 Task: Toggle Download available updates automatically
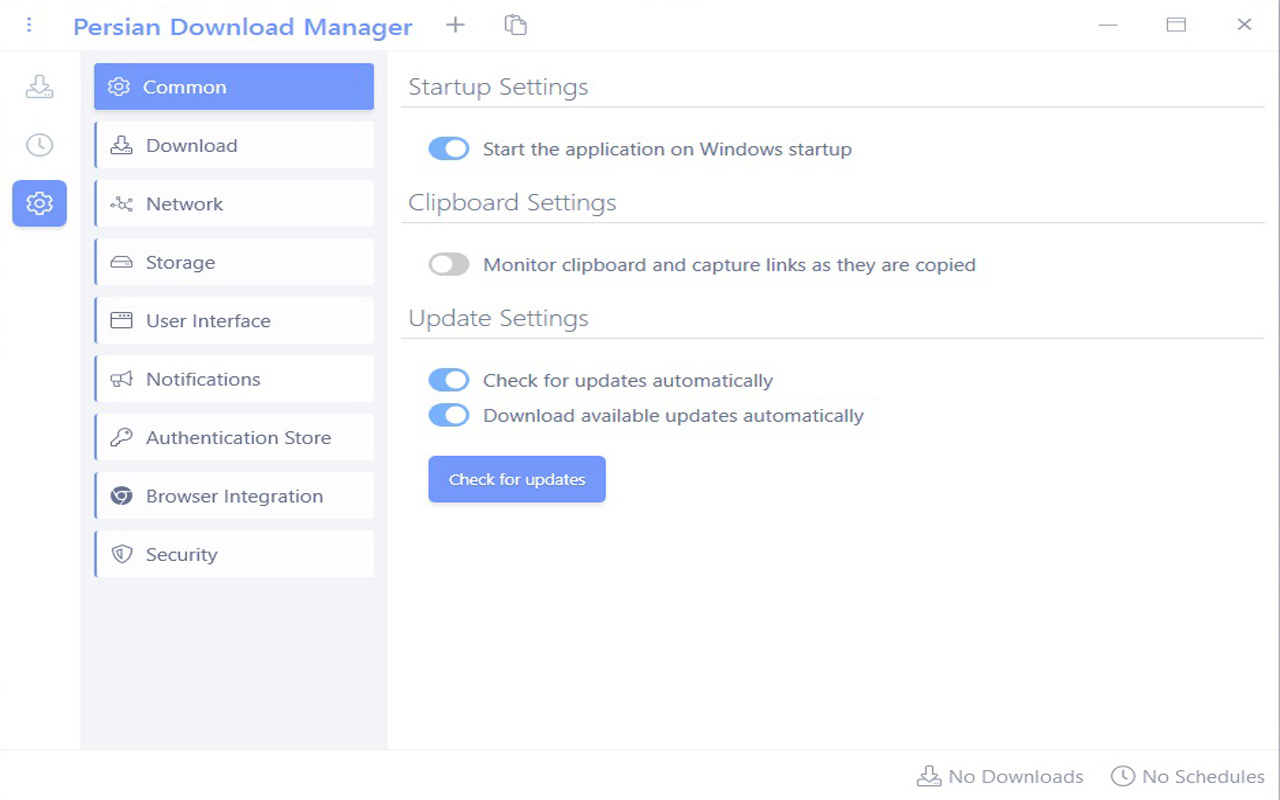(x=449, y=415)
